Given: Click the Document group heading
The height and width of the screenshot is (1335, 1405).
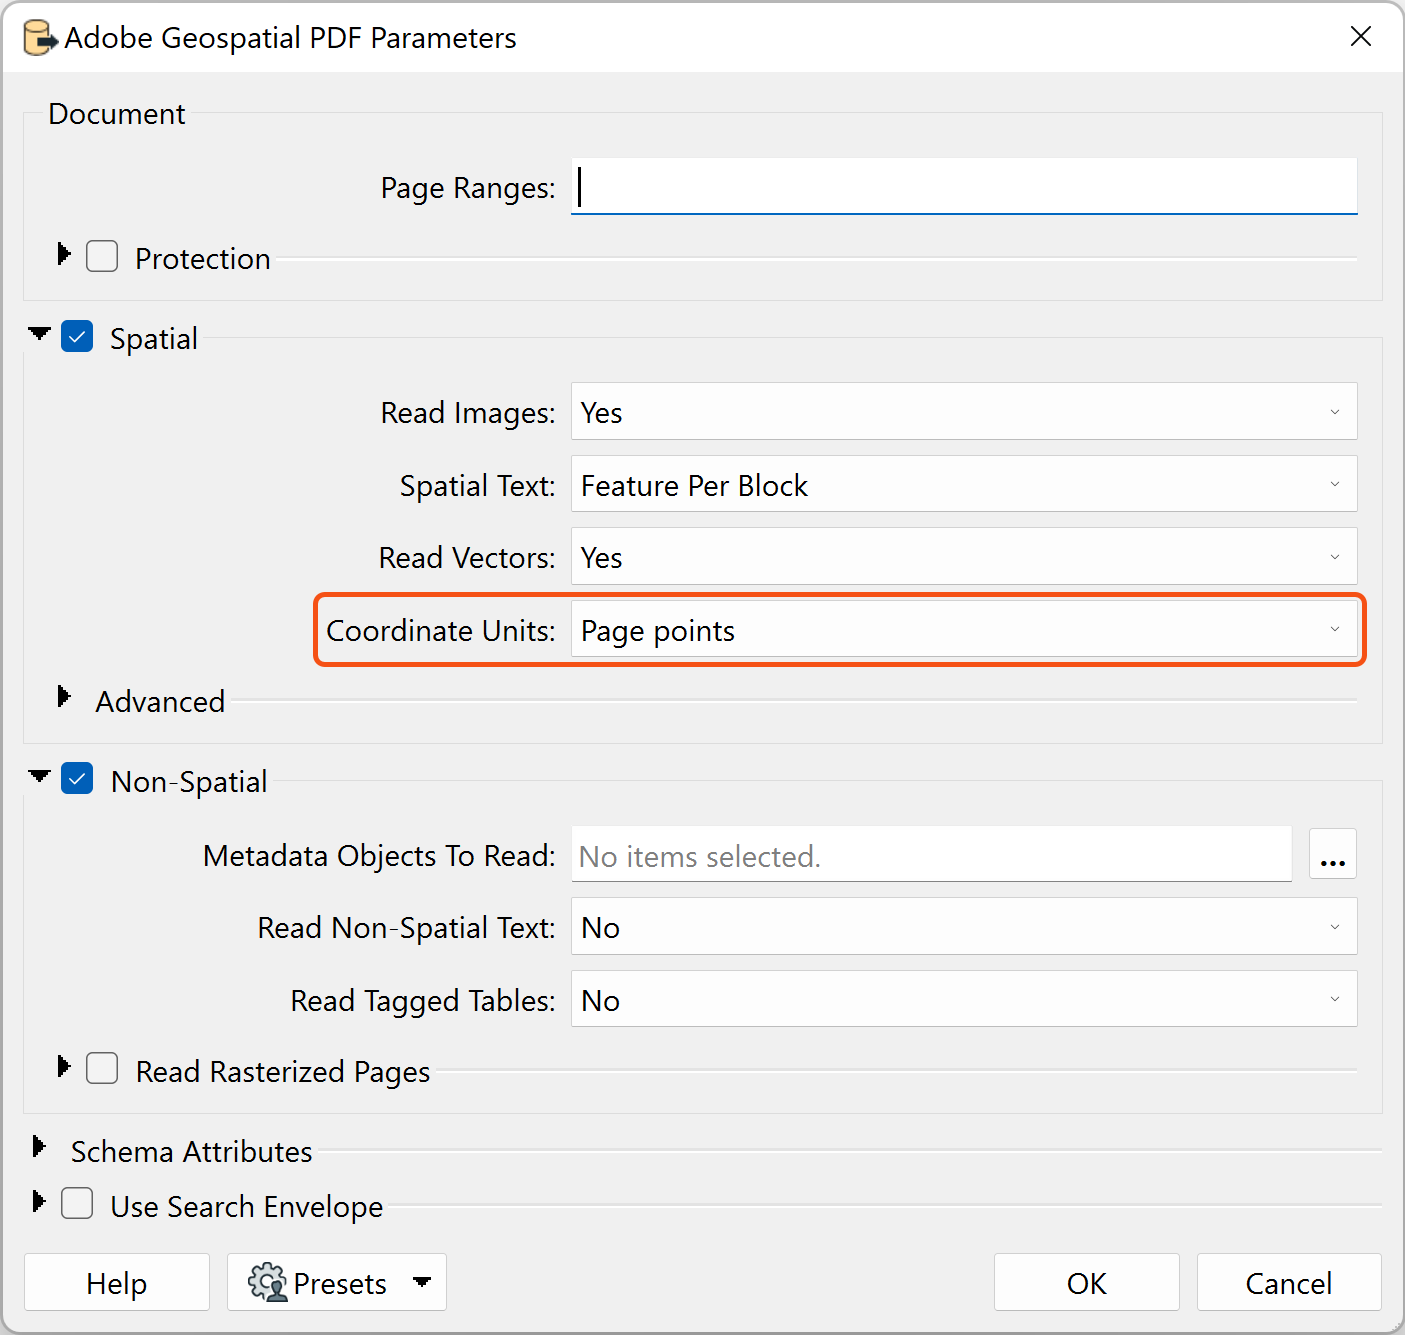Looking at the screenshot, I should [x=117, y=114].
